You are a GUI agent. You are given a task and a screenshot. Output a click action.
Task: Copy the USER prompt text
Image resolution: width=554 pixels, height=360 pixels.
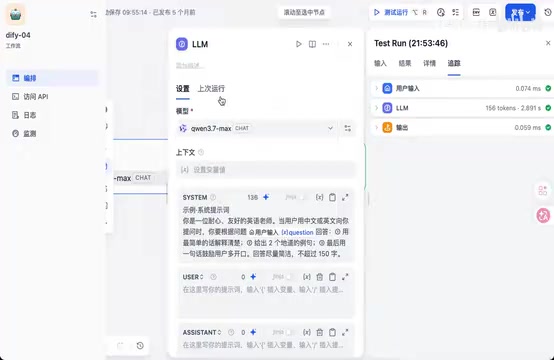coord(332,277)
